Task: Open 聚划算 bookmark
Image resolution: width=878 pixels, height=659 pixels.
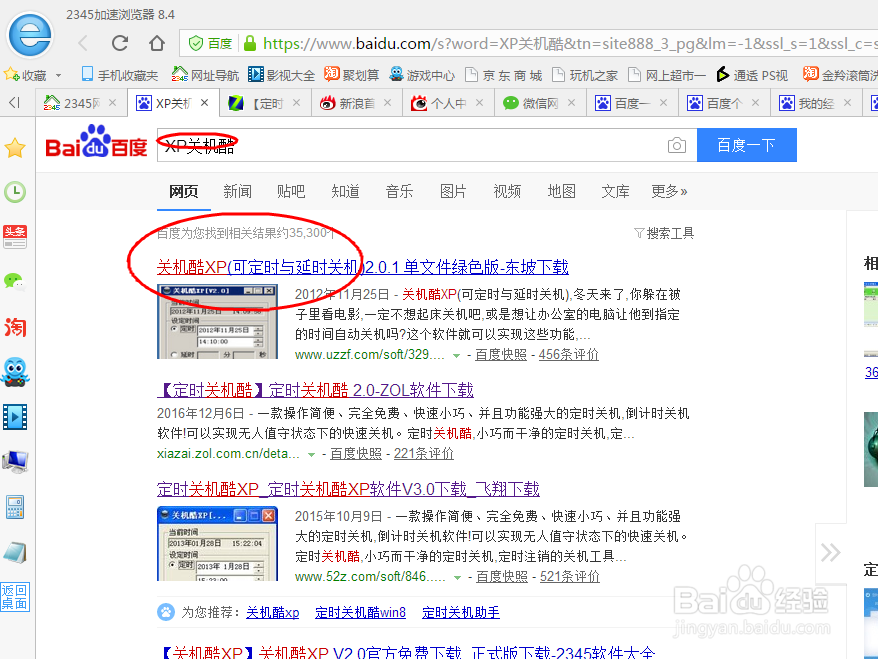Action: 352,74
